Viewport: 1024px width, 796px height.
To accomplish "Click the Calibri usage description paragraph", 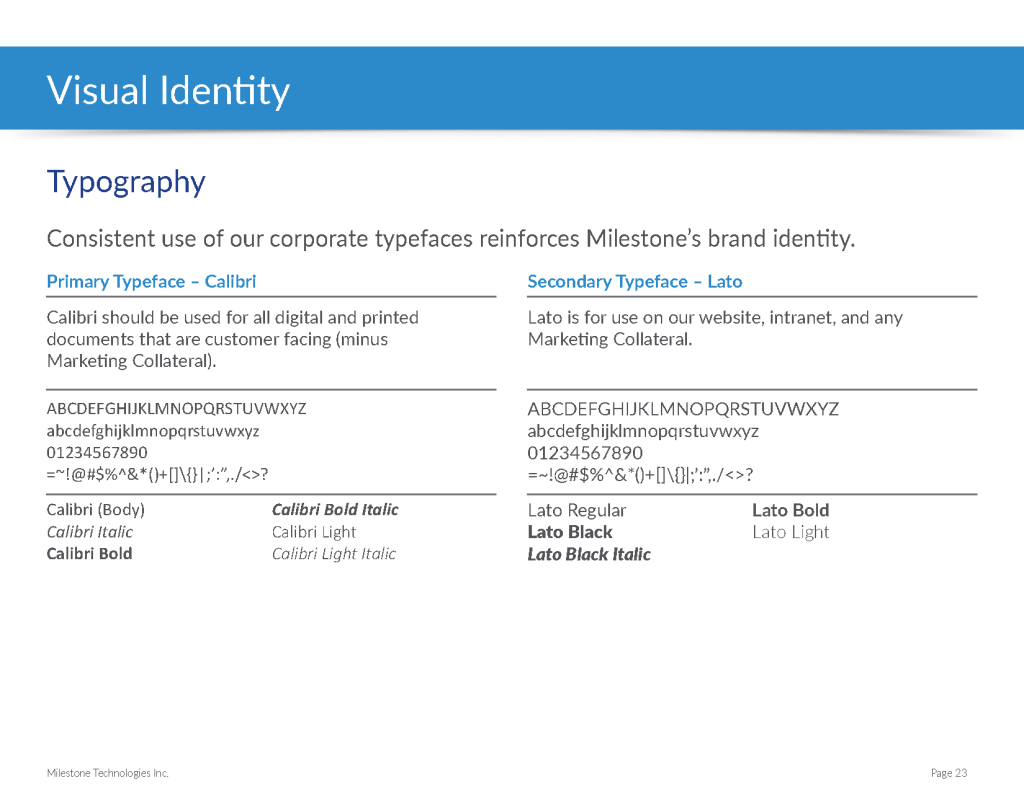I will (232, 339).
